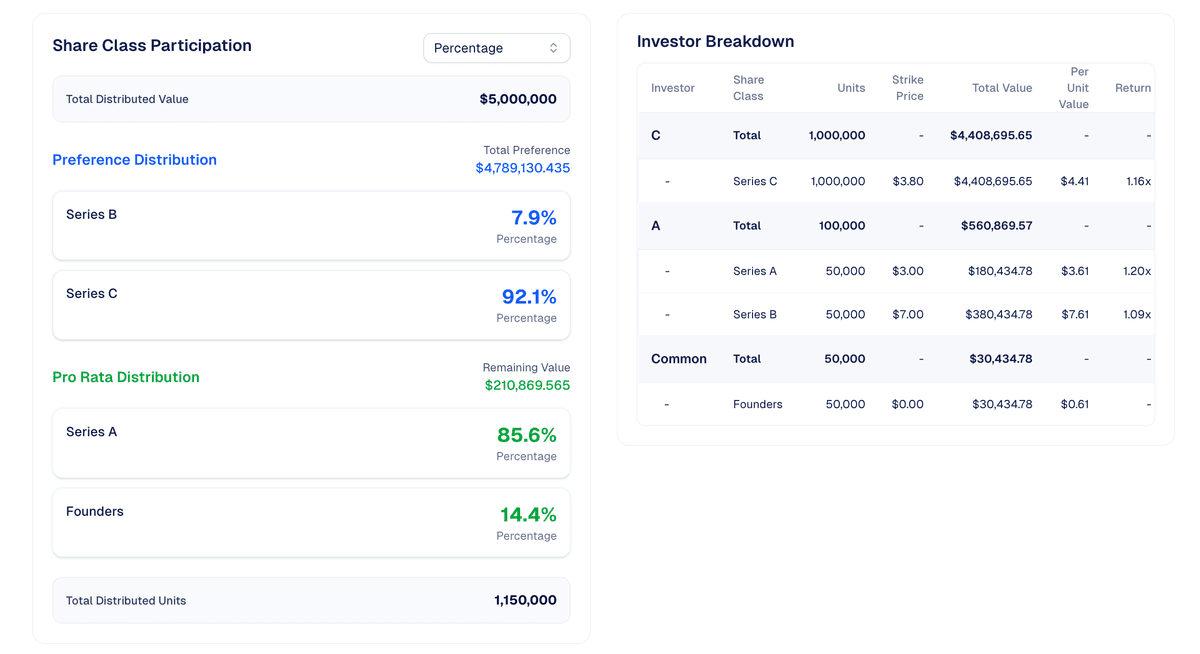
Task: Select the Common investor total row
Action: click(895, 359)
